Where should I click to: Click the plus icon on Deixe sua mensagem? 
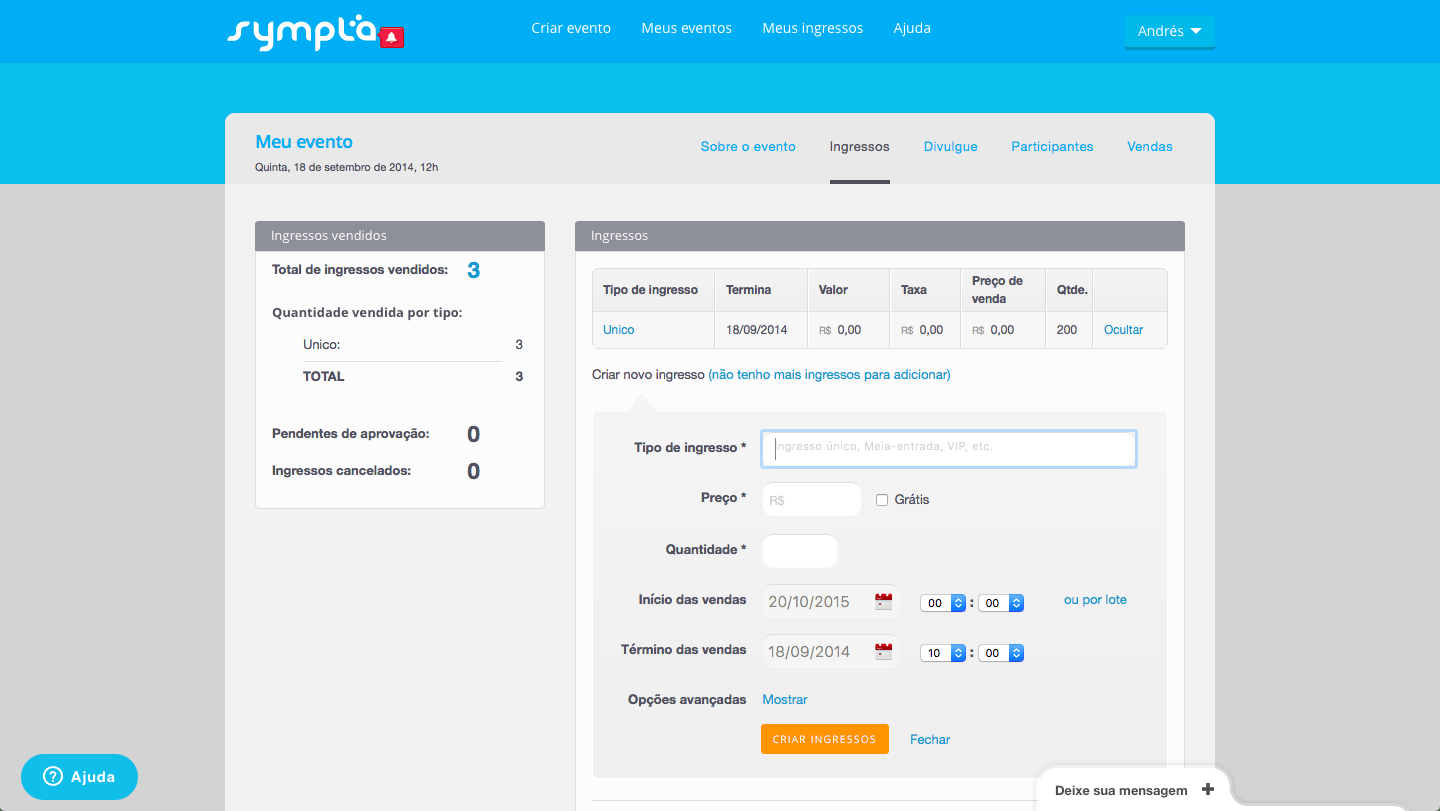click(x=1208, y=789)
